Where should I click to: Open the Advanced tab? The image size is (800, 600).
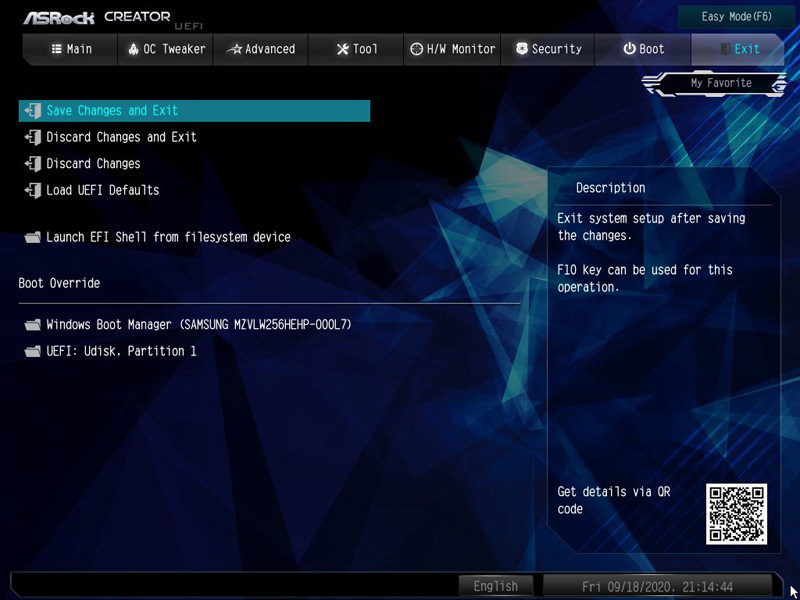click(x=260, y=49)
